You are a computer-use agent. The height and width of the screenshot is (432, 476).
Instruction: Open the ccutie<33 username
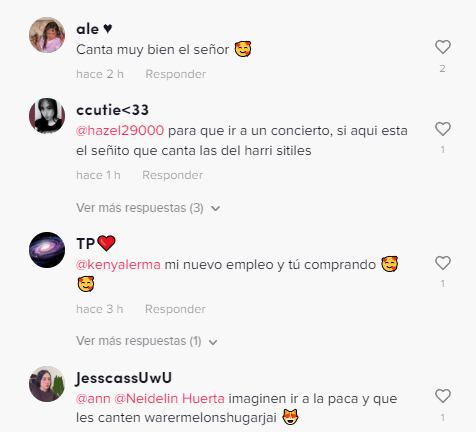point(112,110)
